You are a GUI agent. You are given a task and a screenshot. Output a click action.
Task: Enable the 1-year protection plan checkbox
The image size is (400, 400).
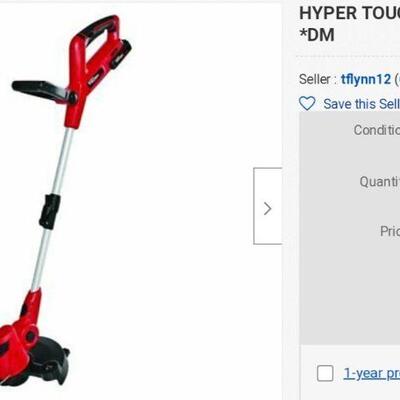(325, 373)
